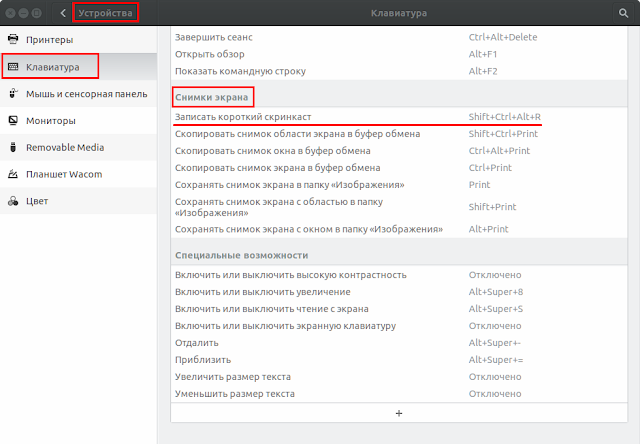Image resolution: width=640 pixels, height=444 pixels.
Task: Click the mouse and touchpad icon
Action: pyautogui.click(x=13, y=93)
